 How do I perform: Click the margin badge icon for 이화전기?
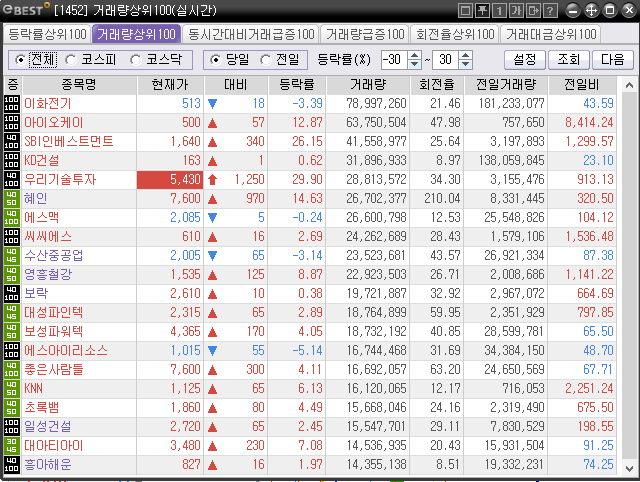(11, 104)
